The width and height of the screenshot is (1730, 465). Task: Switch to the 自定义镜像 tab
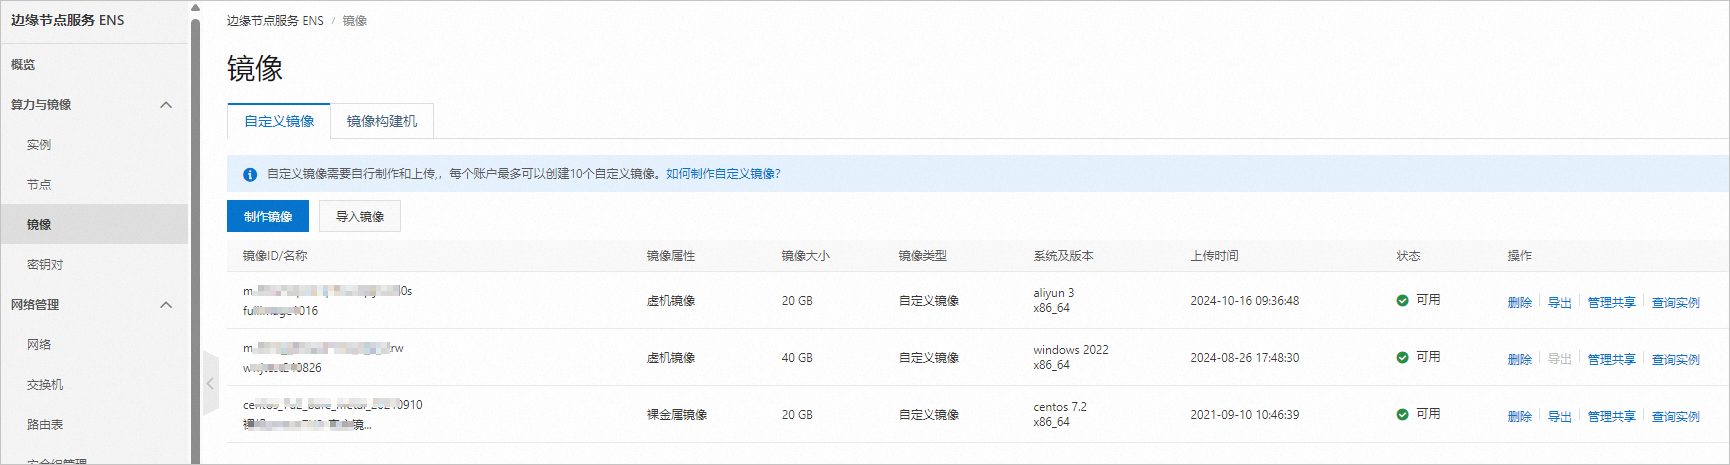point(279,121)
